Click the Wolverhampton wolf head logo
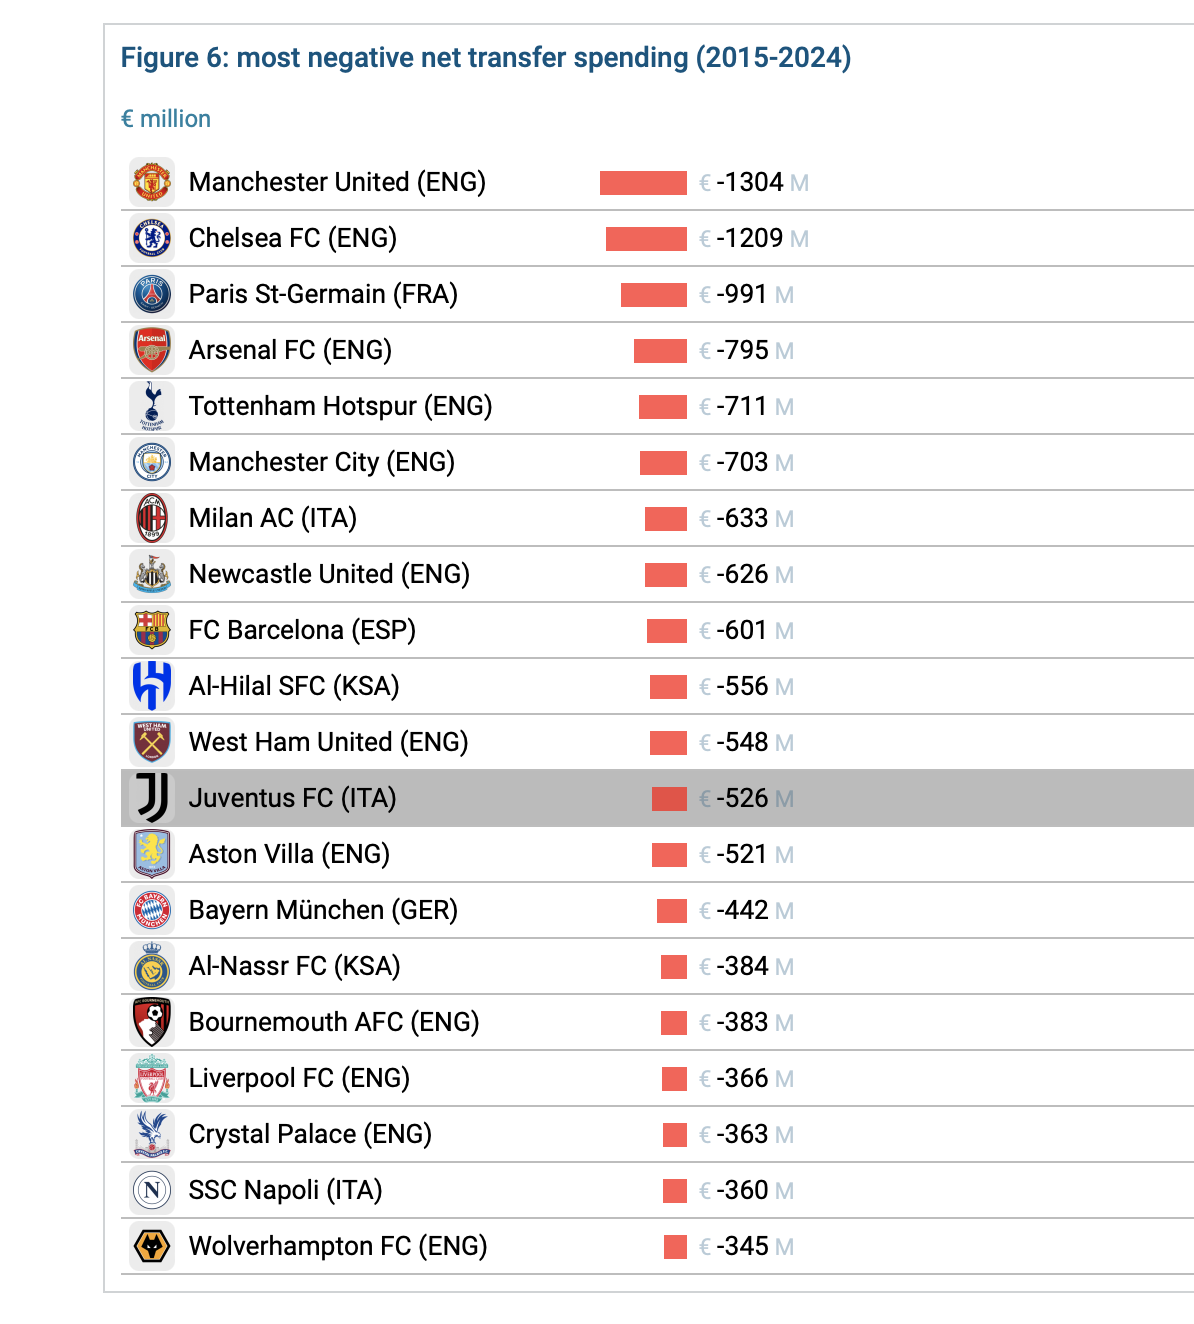Image resolution: width=1194 pixels, height=1324 pixels. tap(152, 1246)
